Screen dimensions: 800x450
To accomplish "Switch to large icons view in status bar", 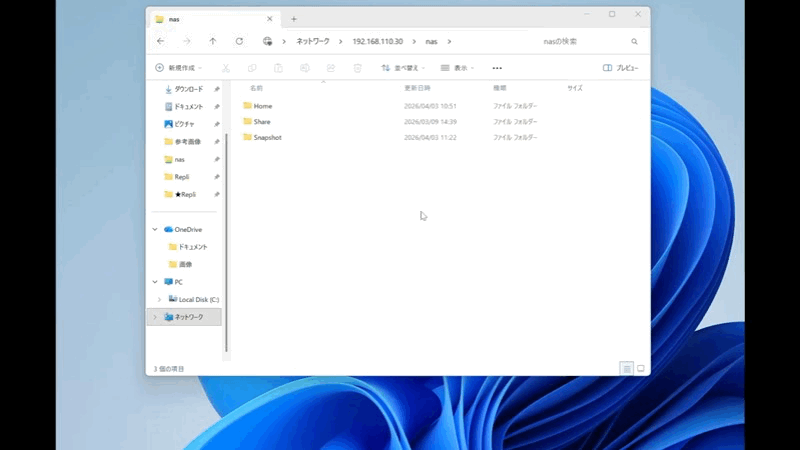I will click(641, 368).
